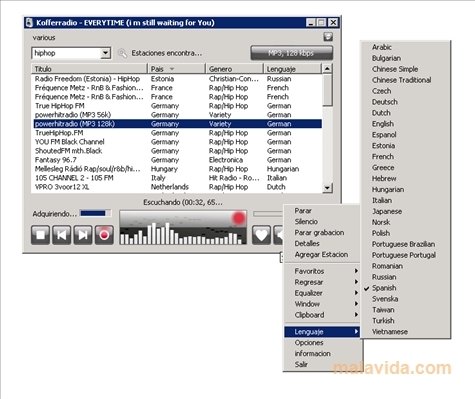The image size is (475, 399).
Task: Select Svenska language option
Action: [406, 299]
